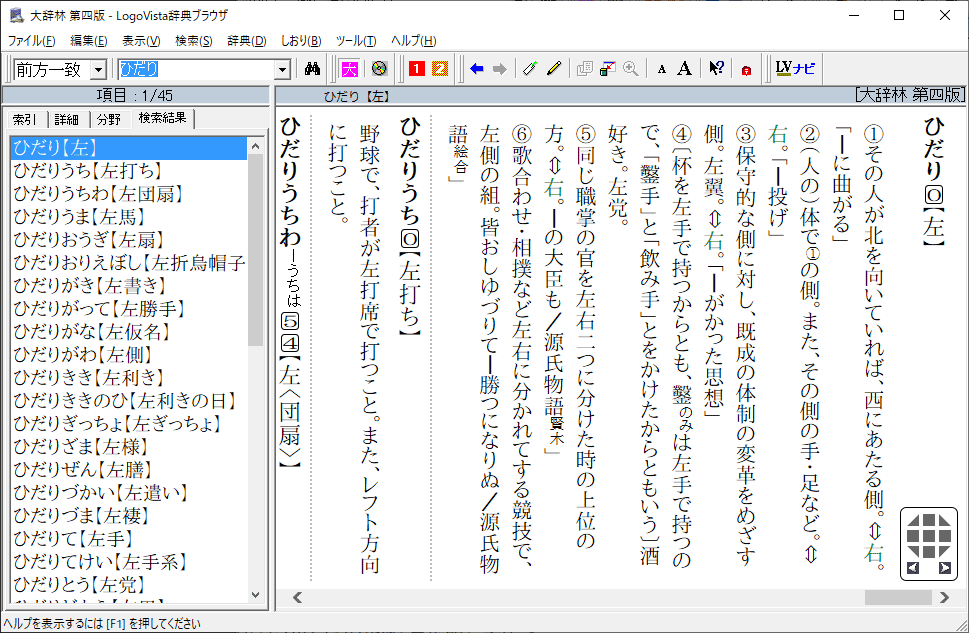The image size is (969, 633).
Task: Open the 辞典(D) menu
Action: [246, 41]
